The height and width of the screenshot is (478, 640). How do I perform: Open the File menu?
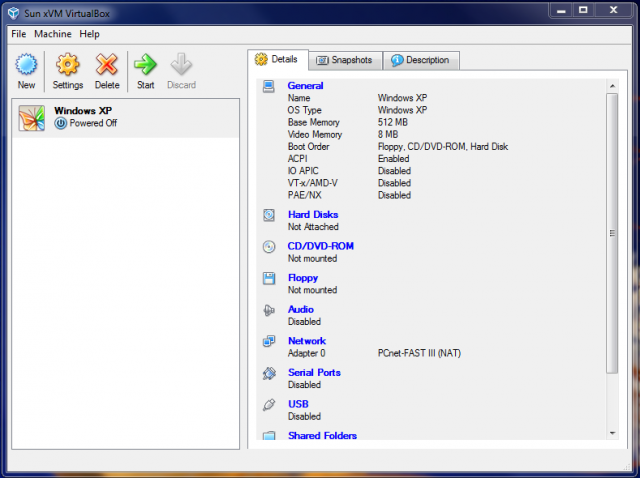click(18, 34)
